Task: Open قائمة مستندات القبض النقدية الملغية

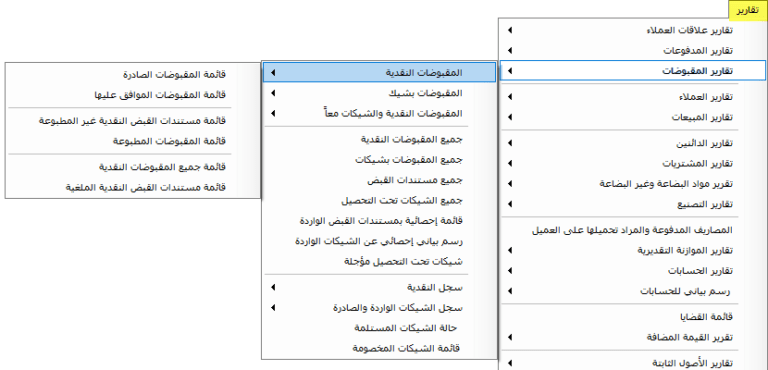Action: (x=133, y=187)
